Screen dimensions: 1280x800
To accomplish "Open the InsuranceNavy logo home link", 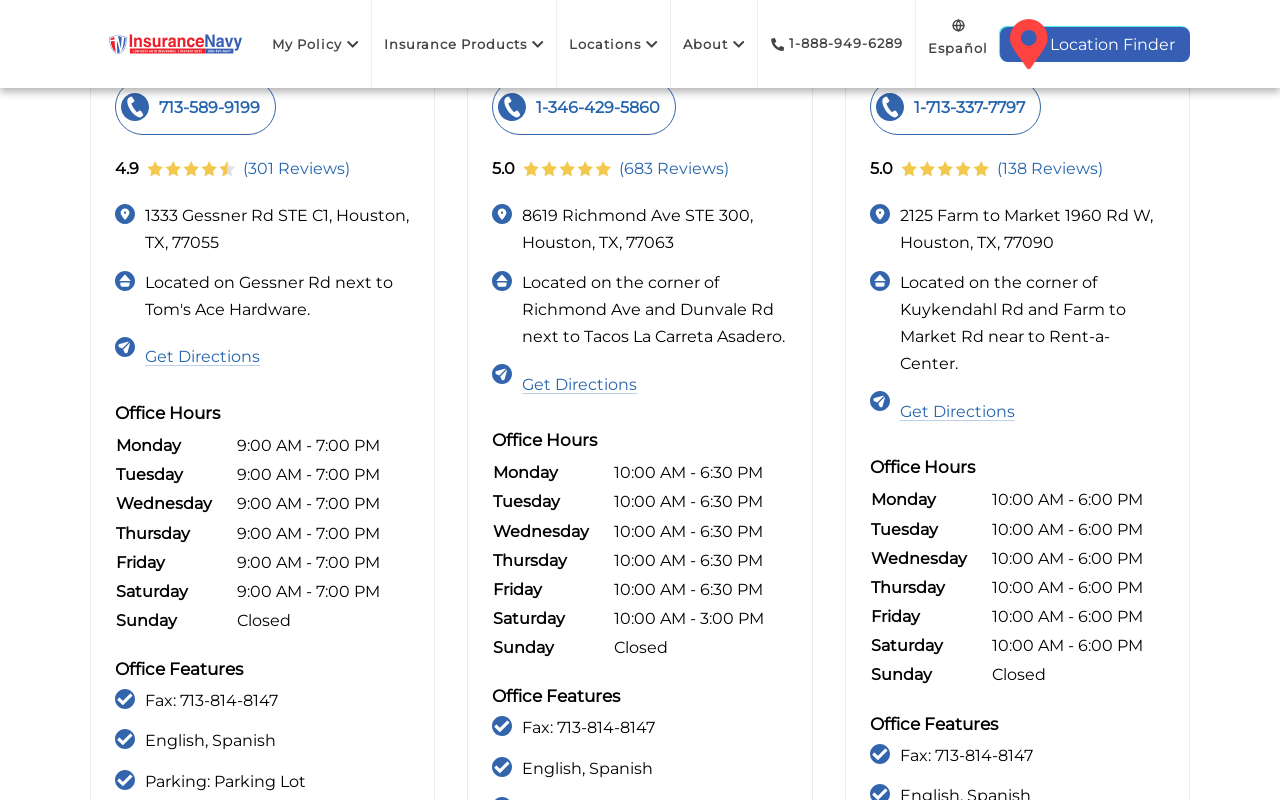I will click(x=175, y=44).
